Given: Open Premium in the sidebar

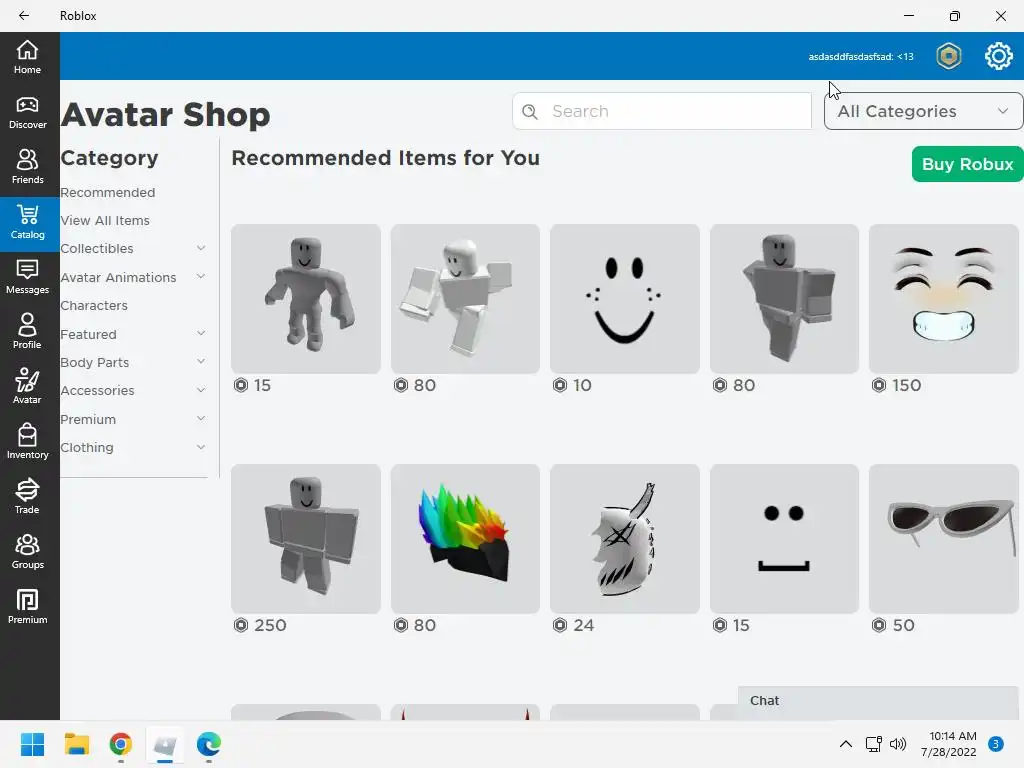Looking at the screenshot, I should point(27,607).
